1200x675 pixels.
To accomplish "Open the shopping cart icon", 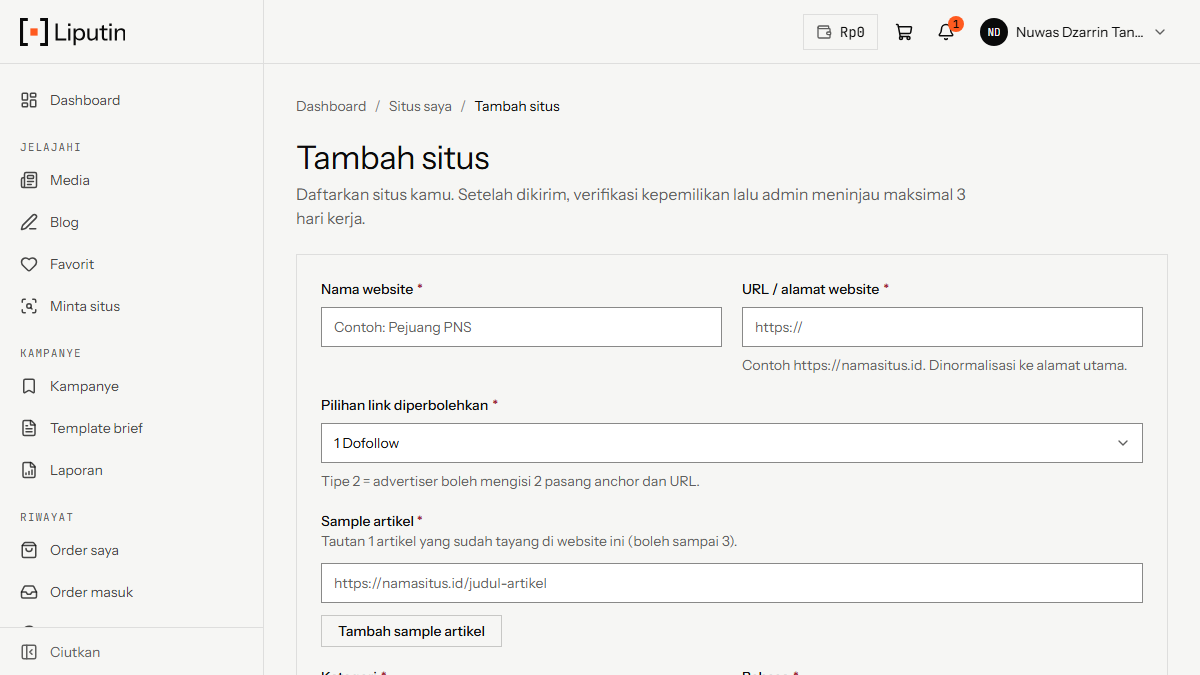I will pyautogui.click(x=904, y=32).
